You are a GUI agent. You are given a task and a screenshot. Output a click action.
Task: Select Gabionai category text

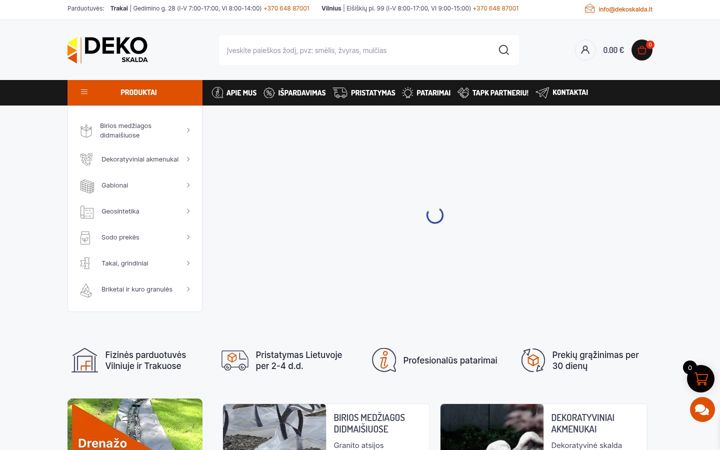point(115,186)
